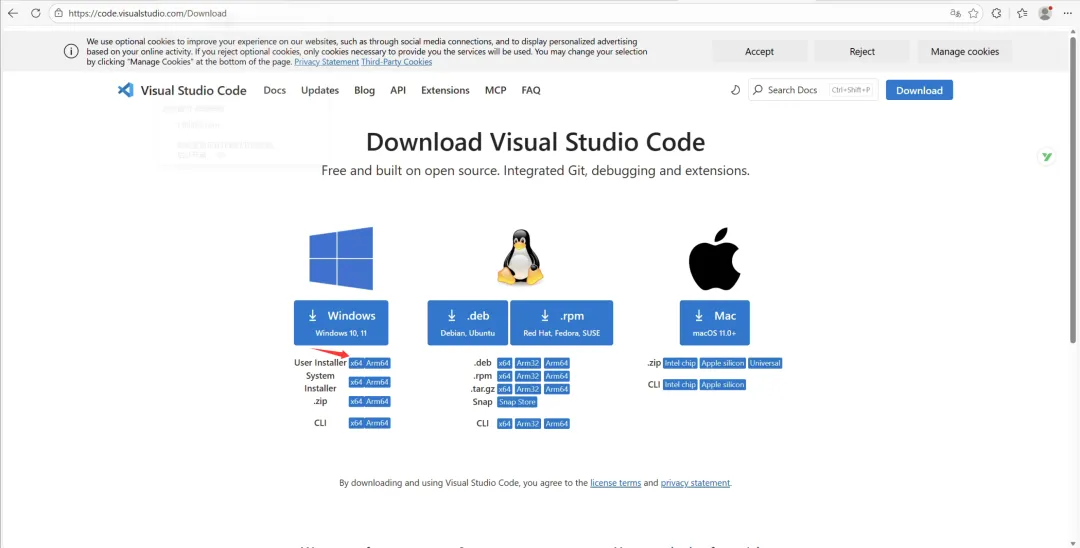Download Mac CLI Intel chip
Image resolution: width=1080 pixels, height=548 pixels.
[680, 384]
